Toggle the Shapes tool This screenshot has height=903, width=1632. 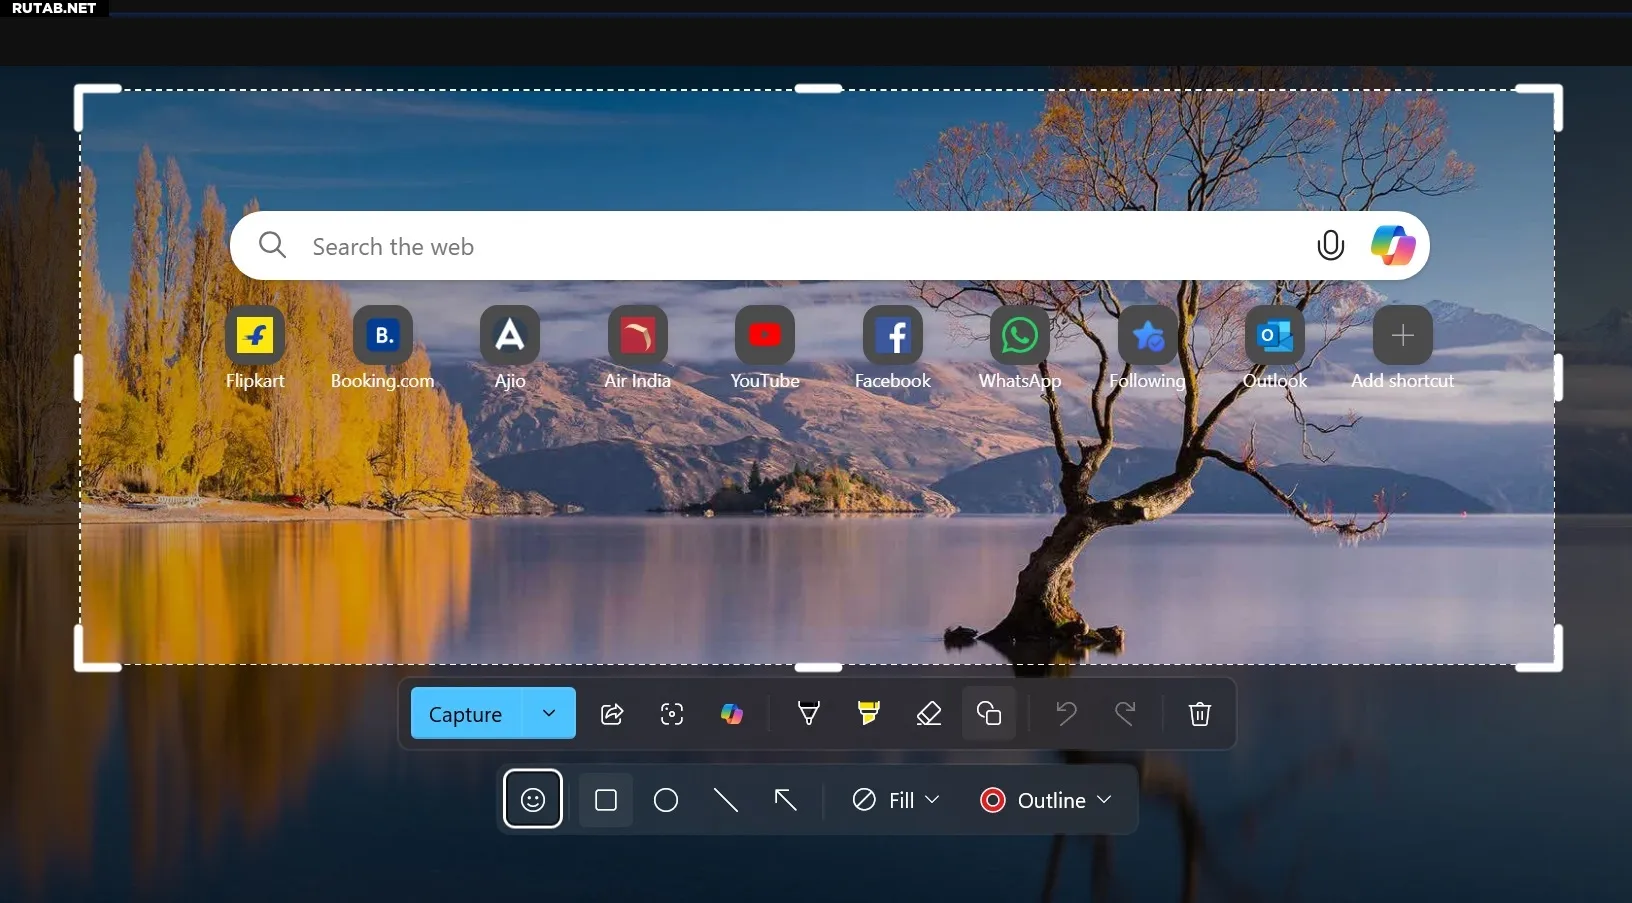(989, 714)
